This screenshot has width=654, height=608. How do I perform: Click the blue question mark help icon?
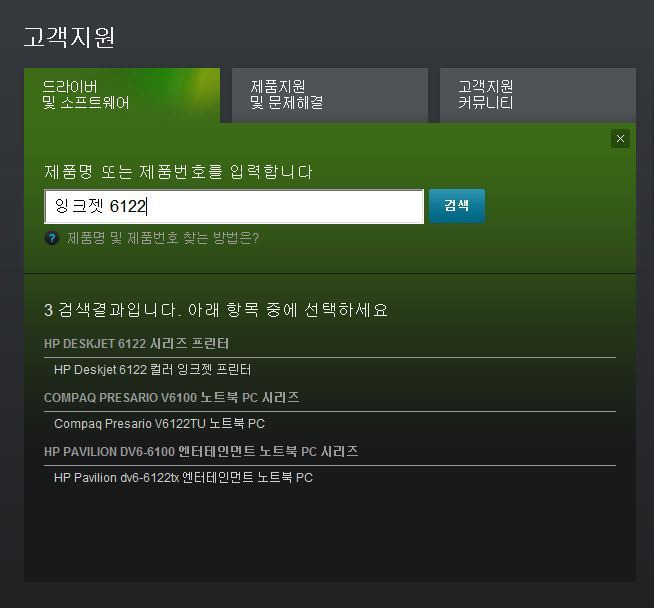point(52,238)
